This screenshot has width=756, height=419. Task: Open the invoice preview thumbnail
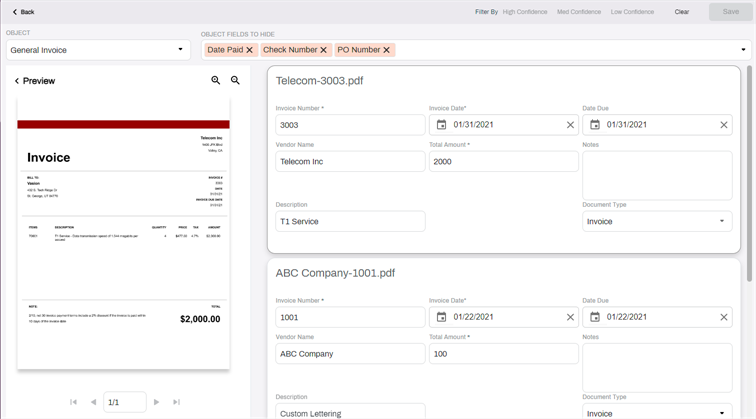point(123,233)
